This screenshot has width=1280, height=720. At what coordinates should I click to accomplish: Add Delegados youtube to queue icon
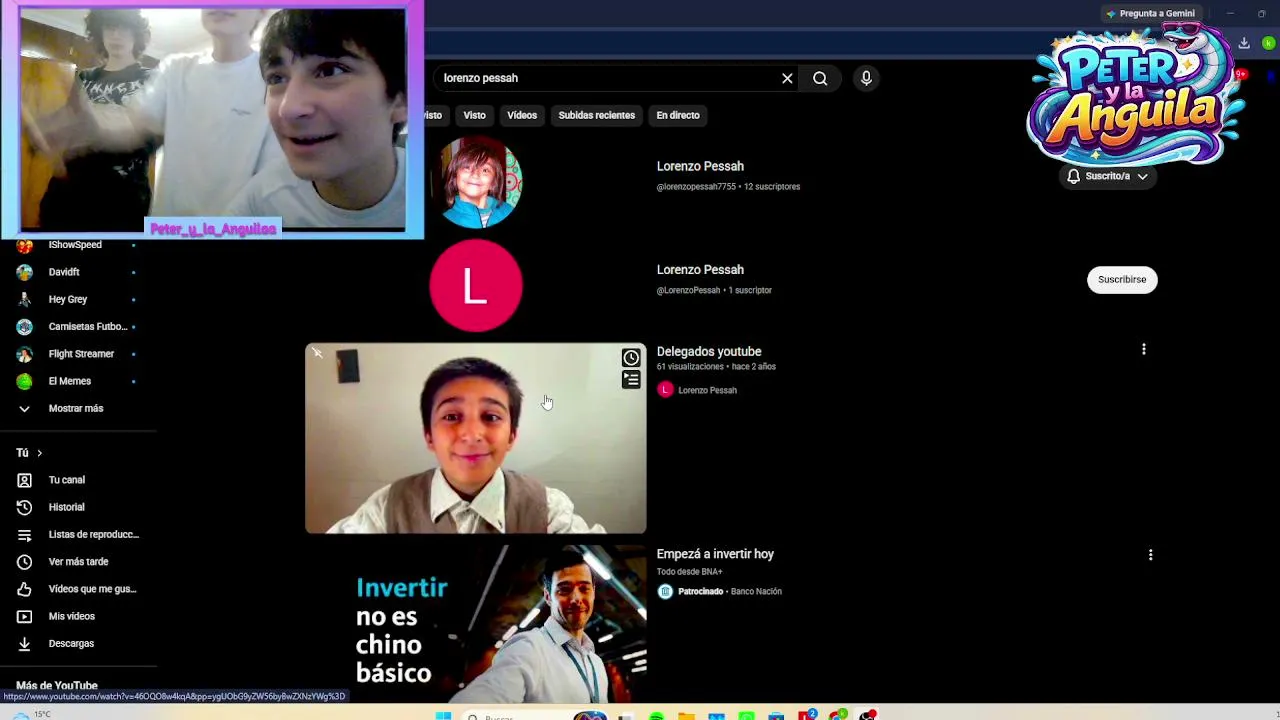coord(631,380)
